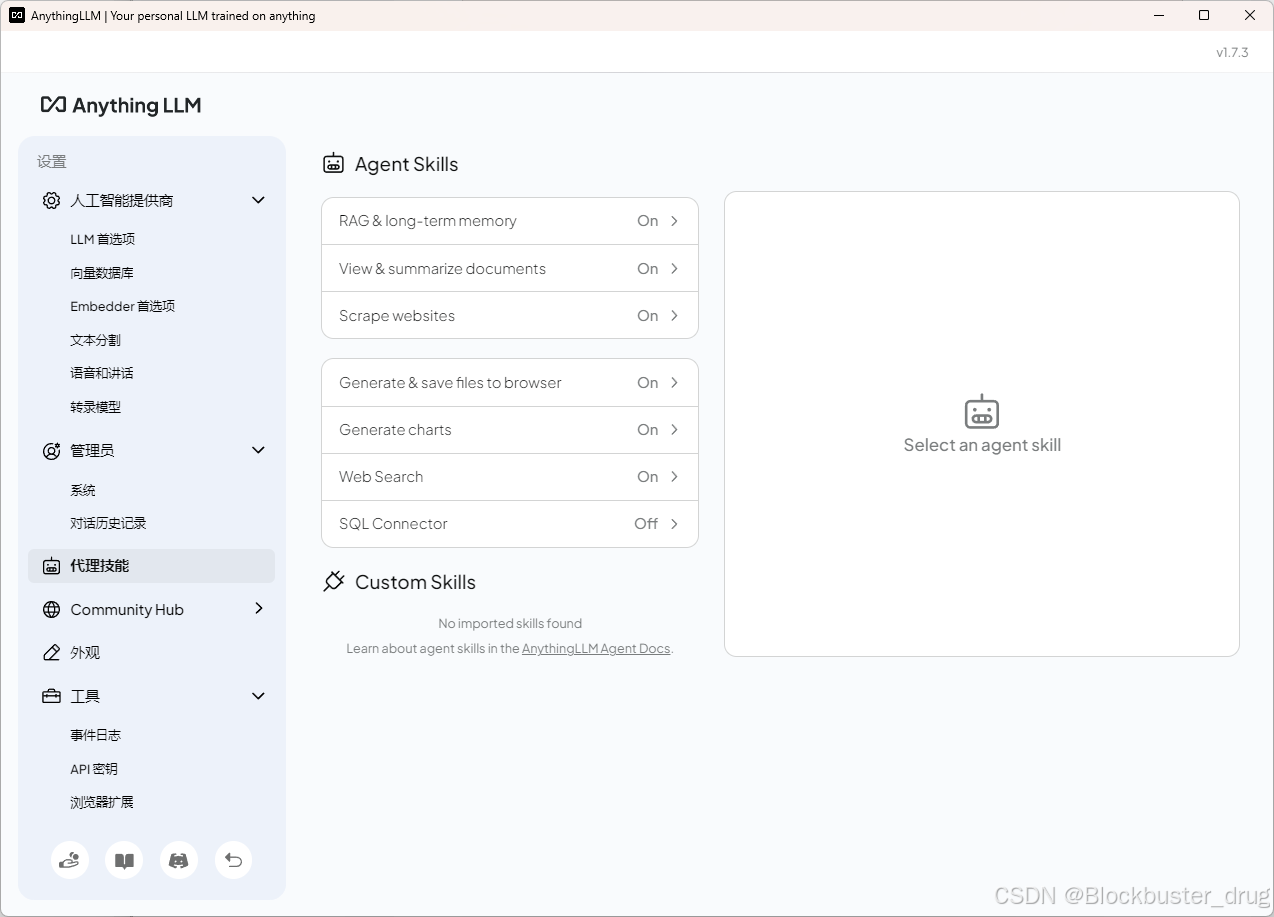Open View & summarize documents arrow
This screenshot has height=917, width=1274.
(x=675, y=268)
